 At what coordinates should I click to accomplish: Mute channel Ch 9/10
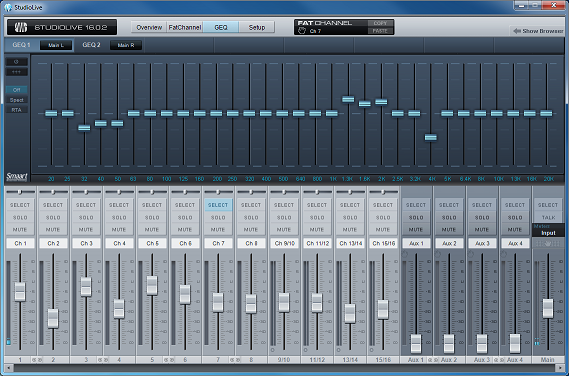[x=284, y=229]
